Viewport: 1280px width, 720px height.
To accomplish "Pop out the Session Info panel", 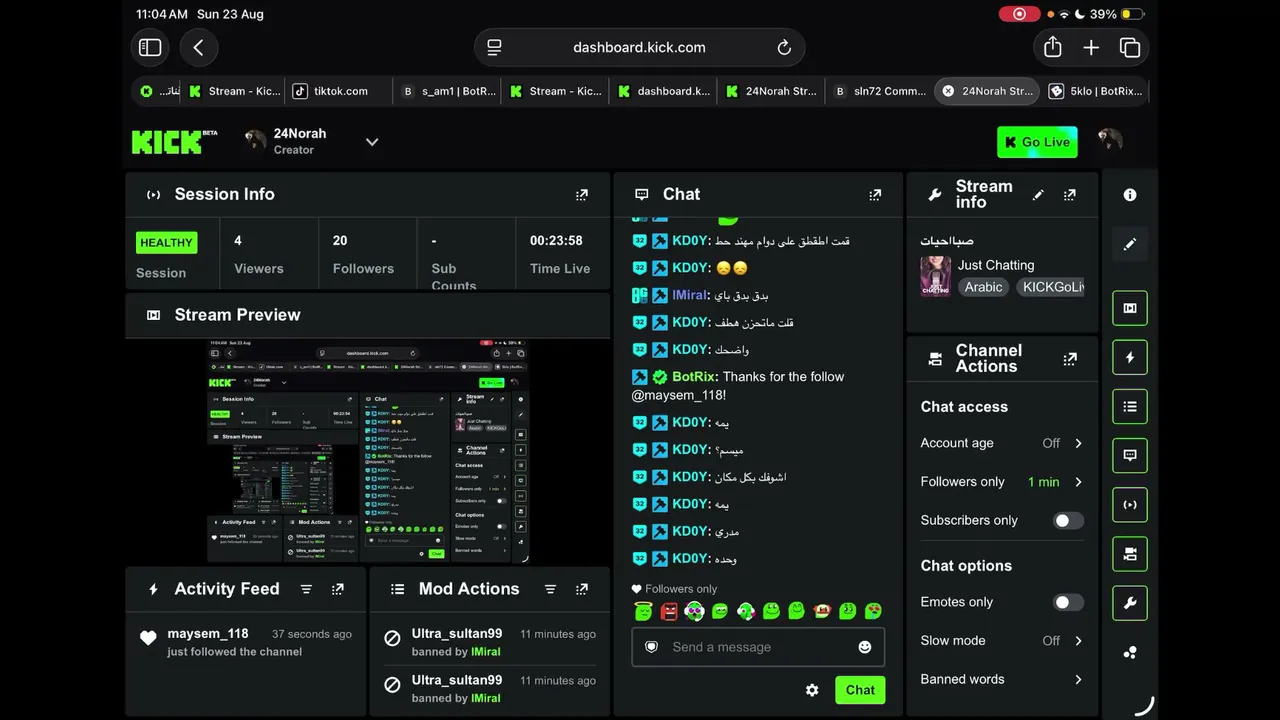I will (582, 195).
